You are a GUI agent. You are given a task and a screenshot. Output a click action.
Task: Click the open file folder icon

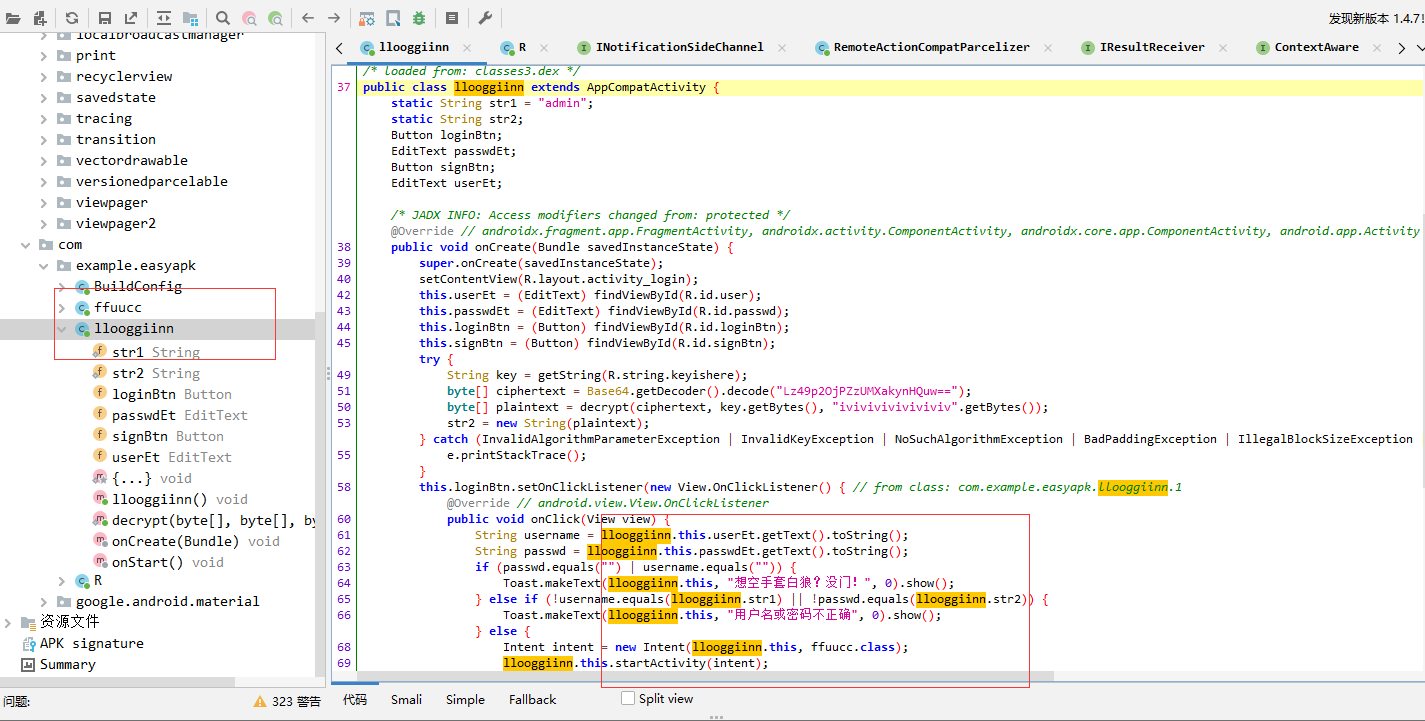(13, 18)
